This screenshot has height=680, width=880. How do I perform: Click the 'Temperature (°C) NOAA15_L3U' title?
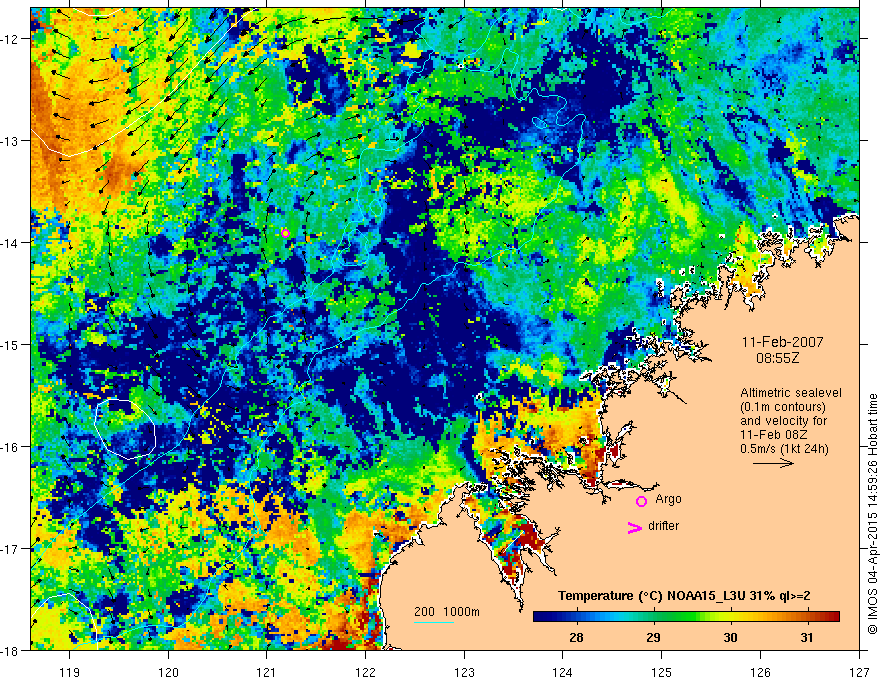pyautogui.click(x=652, y=596)
